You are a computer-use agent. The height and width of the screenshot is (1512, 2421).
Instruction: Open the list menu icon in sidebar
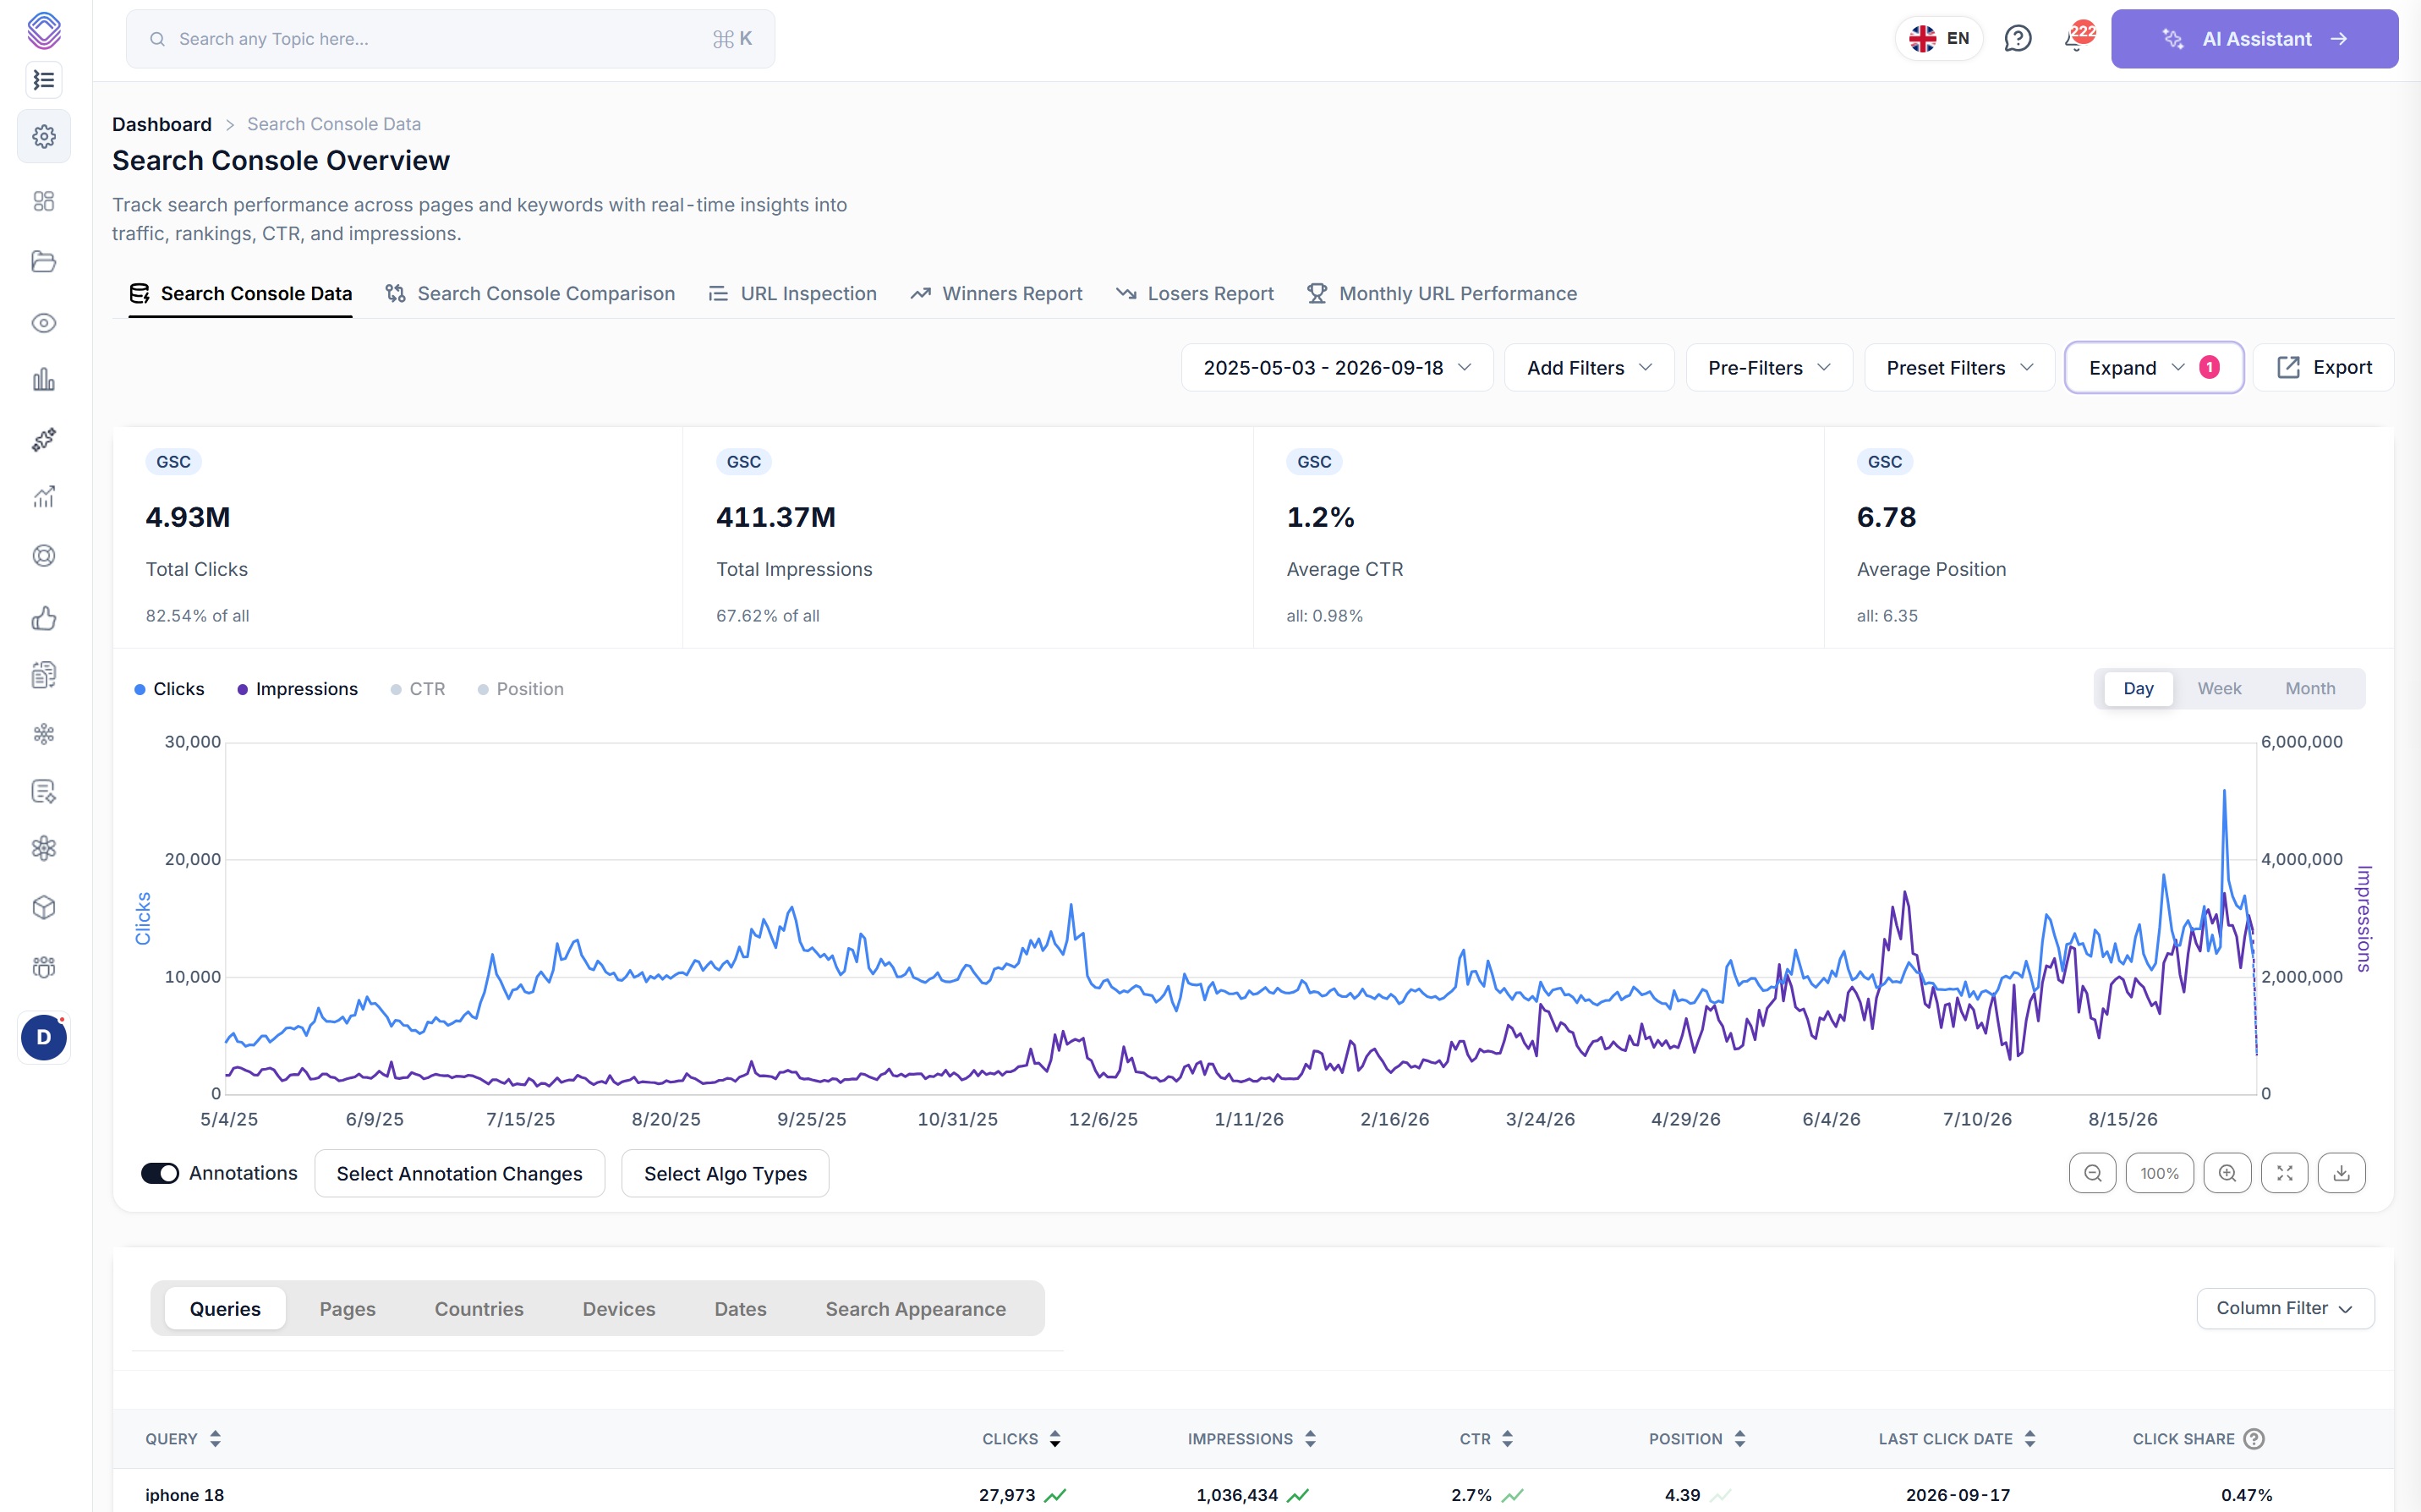click(44, 80)
